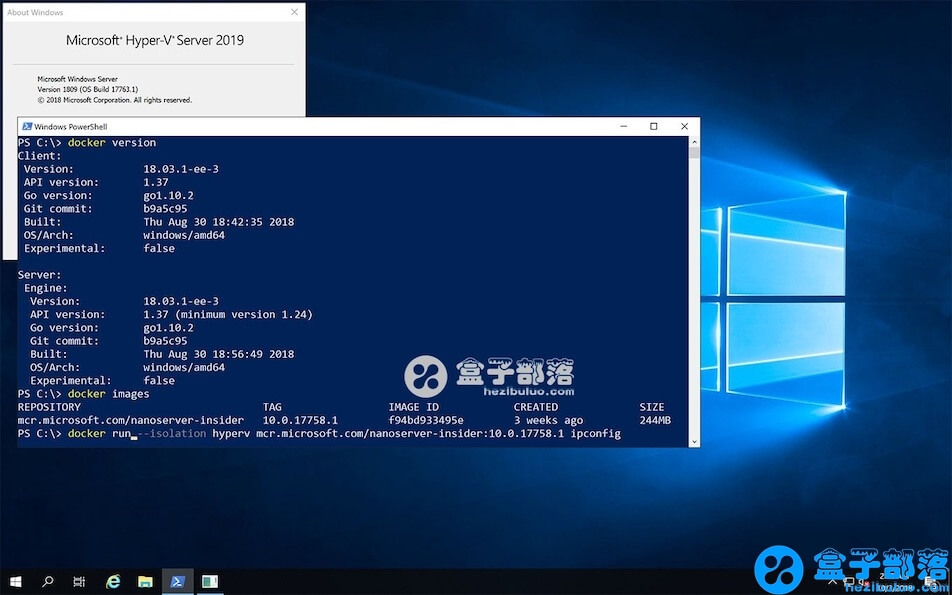Click repository mcr.microsoft.com/nanoserver-insider in the images row
Viewport: 952px width, 595px height.
coord(131,420)
